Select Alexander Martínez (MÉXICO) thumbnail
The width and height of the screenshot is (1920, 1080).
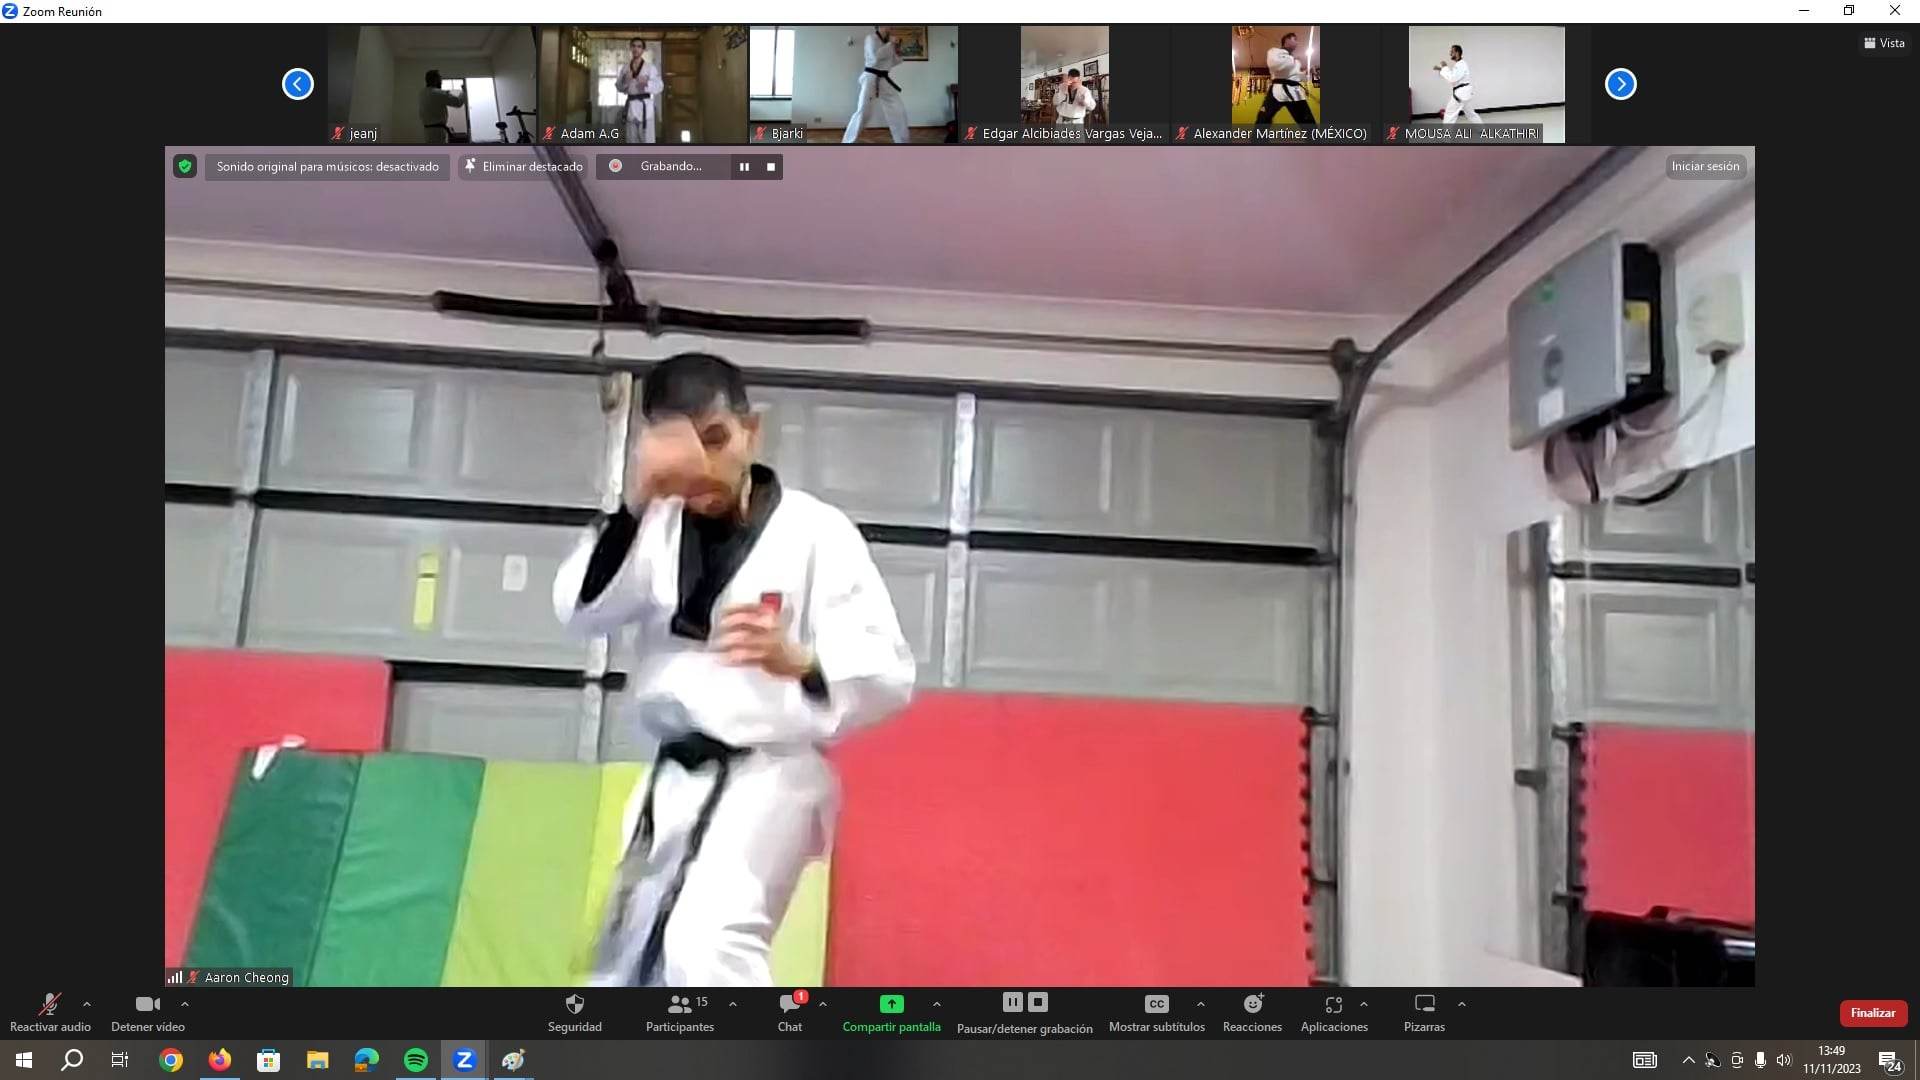(1276, 84)
